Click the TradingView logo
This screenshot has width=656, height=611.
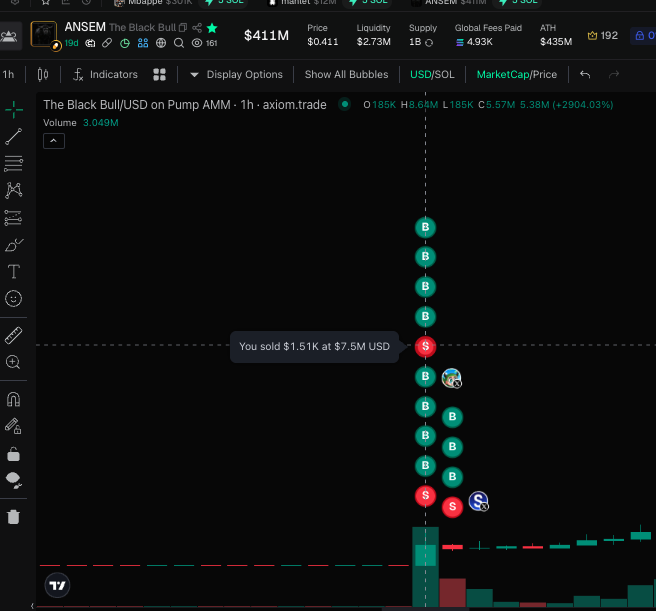coord(57,585)
